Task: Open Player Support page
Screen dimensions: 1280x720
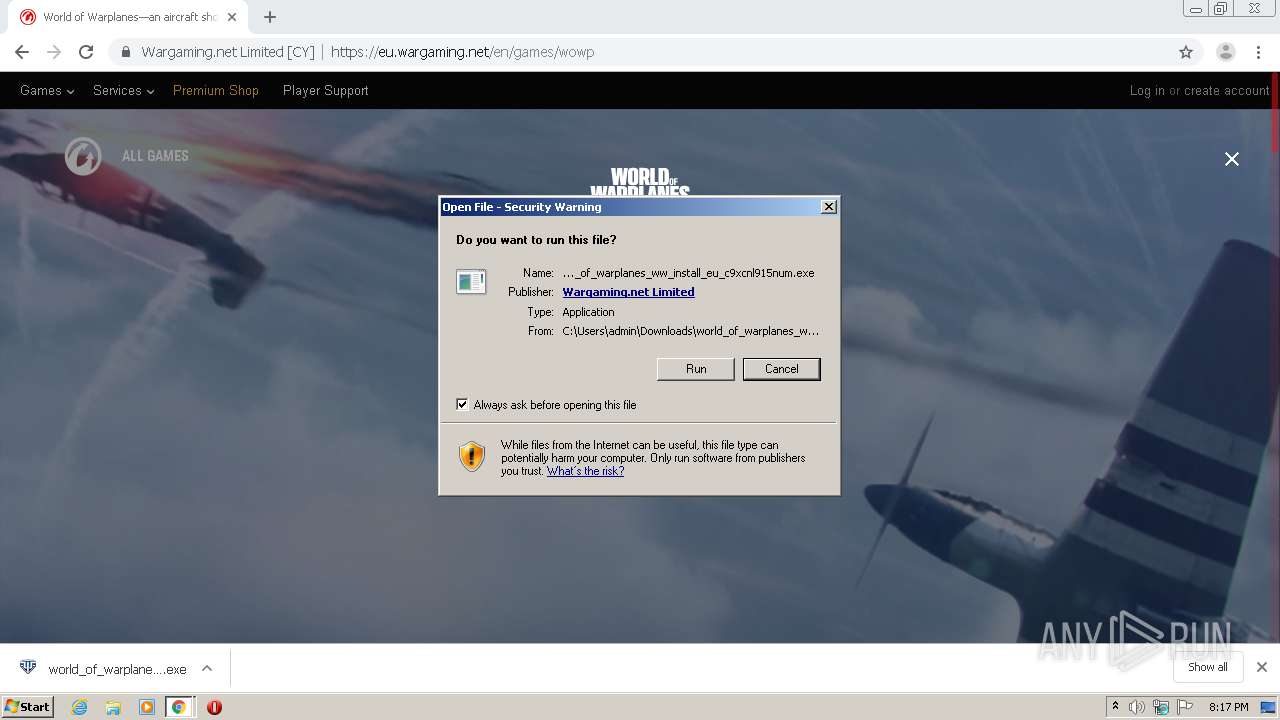Action: click(x=326, y=90)
